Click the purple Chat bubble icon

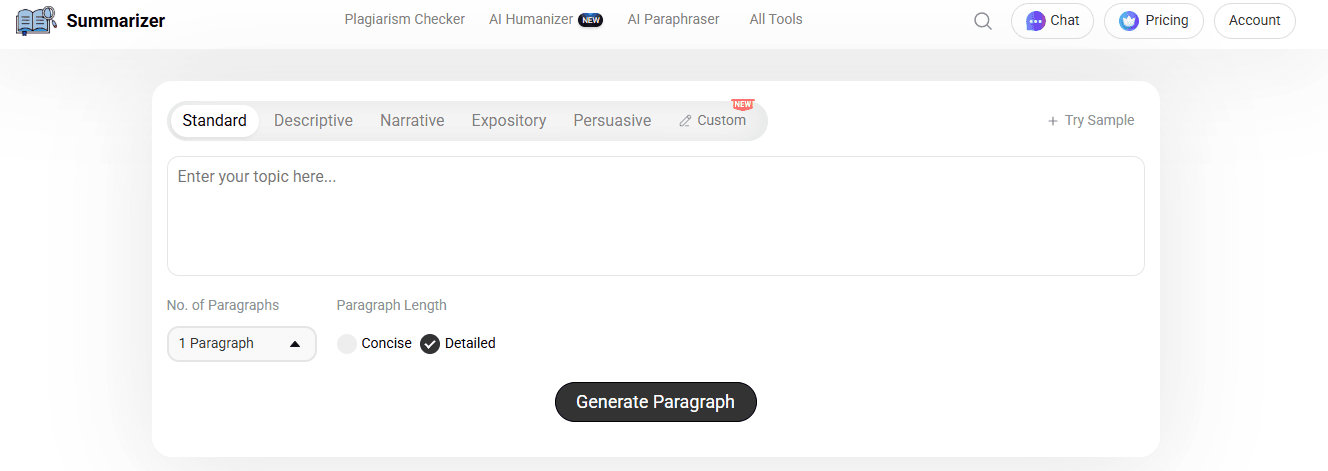click(1036, 21)
